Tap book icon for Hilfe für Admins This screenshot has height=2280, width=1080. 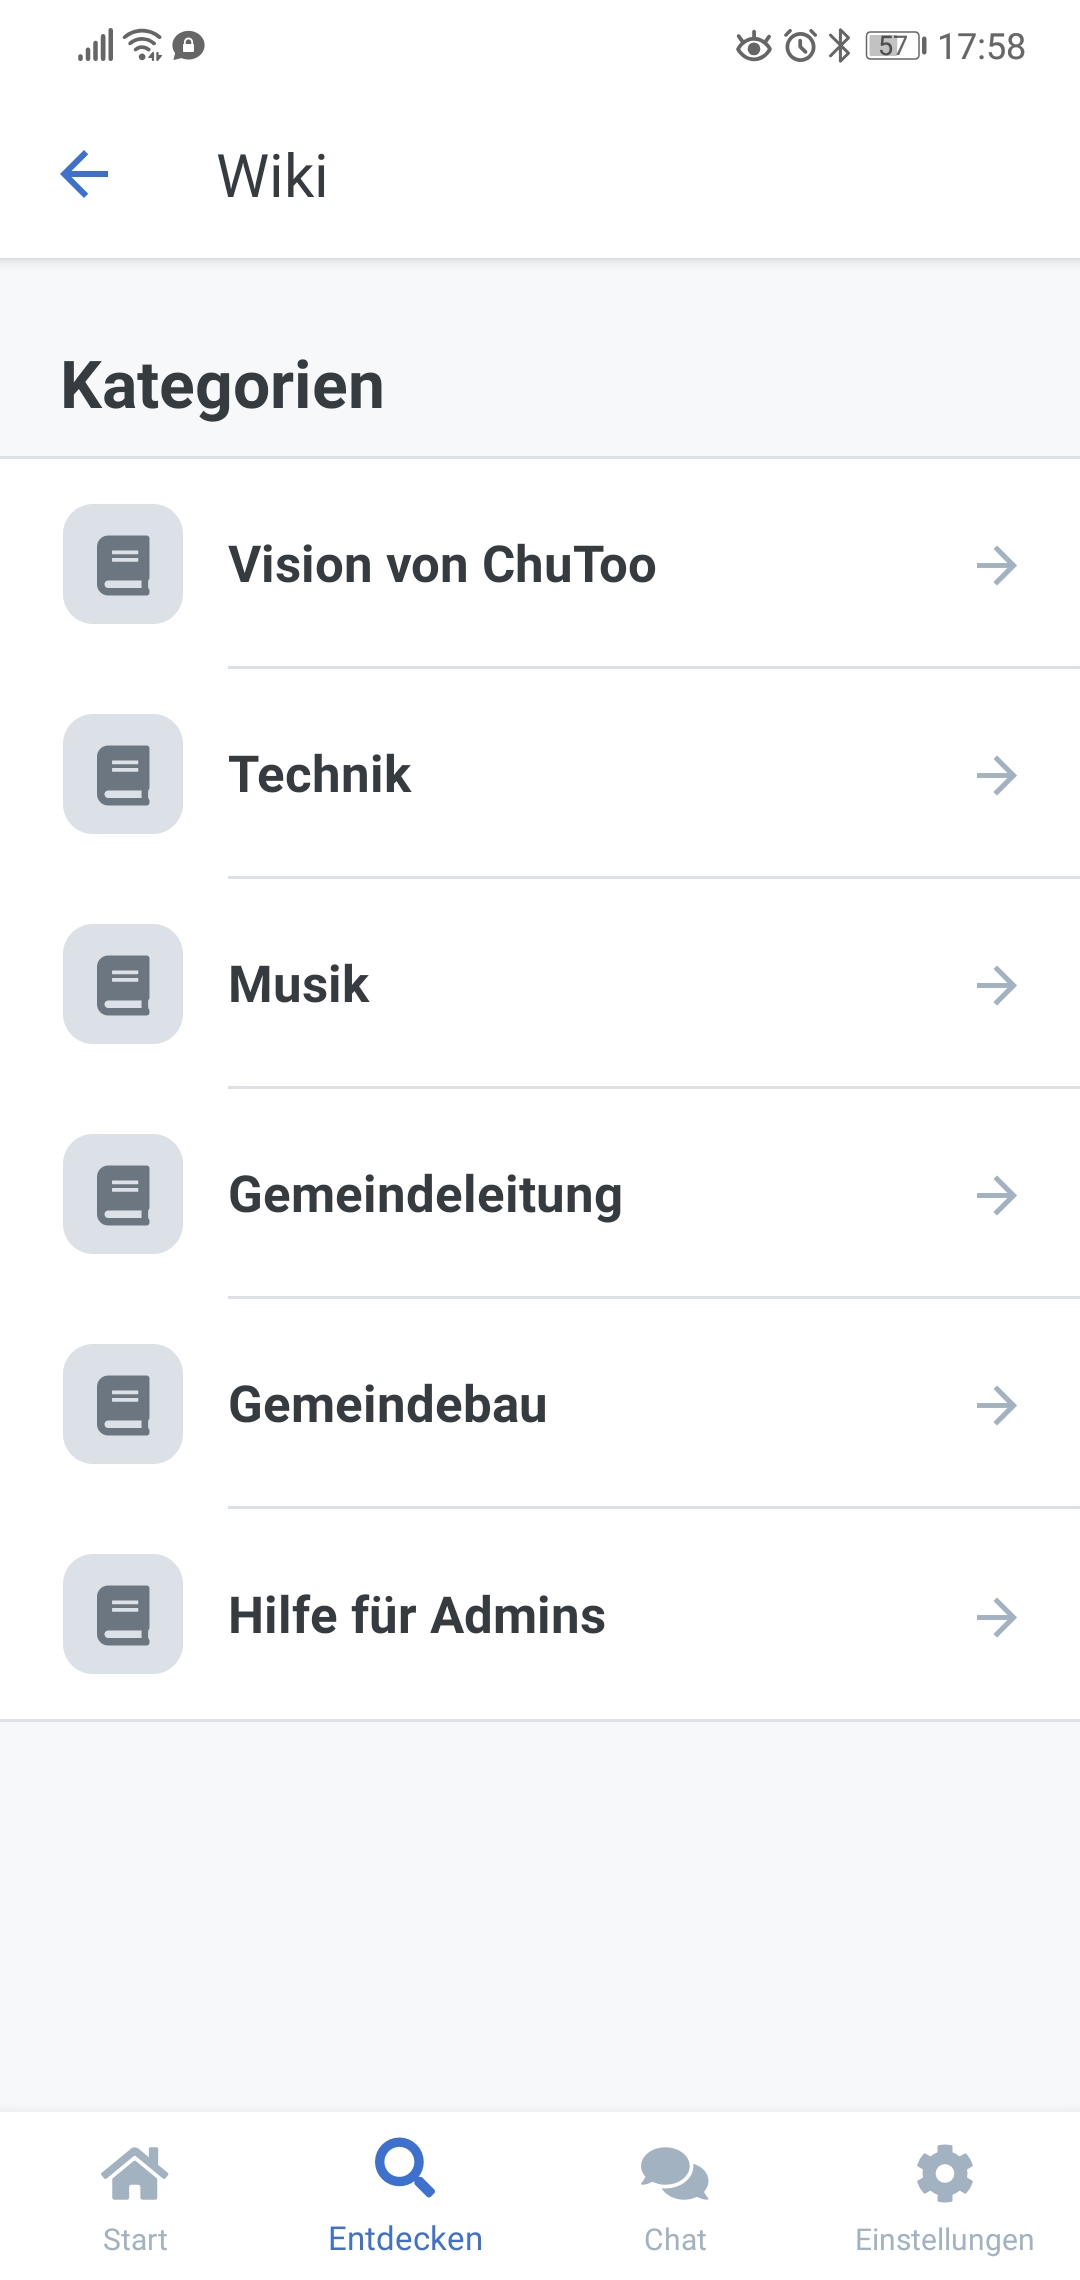pyautogui.click(x=123, y=1615)
